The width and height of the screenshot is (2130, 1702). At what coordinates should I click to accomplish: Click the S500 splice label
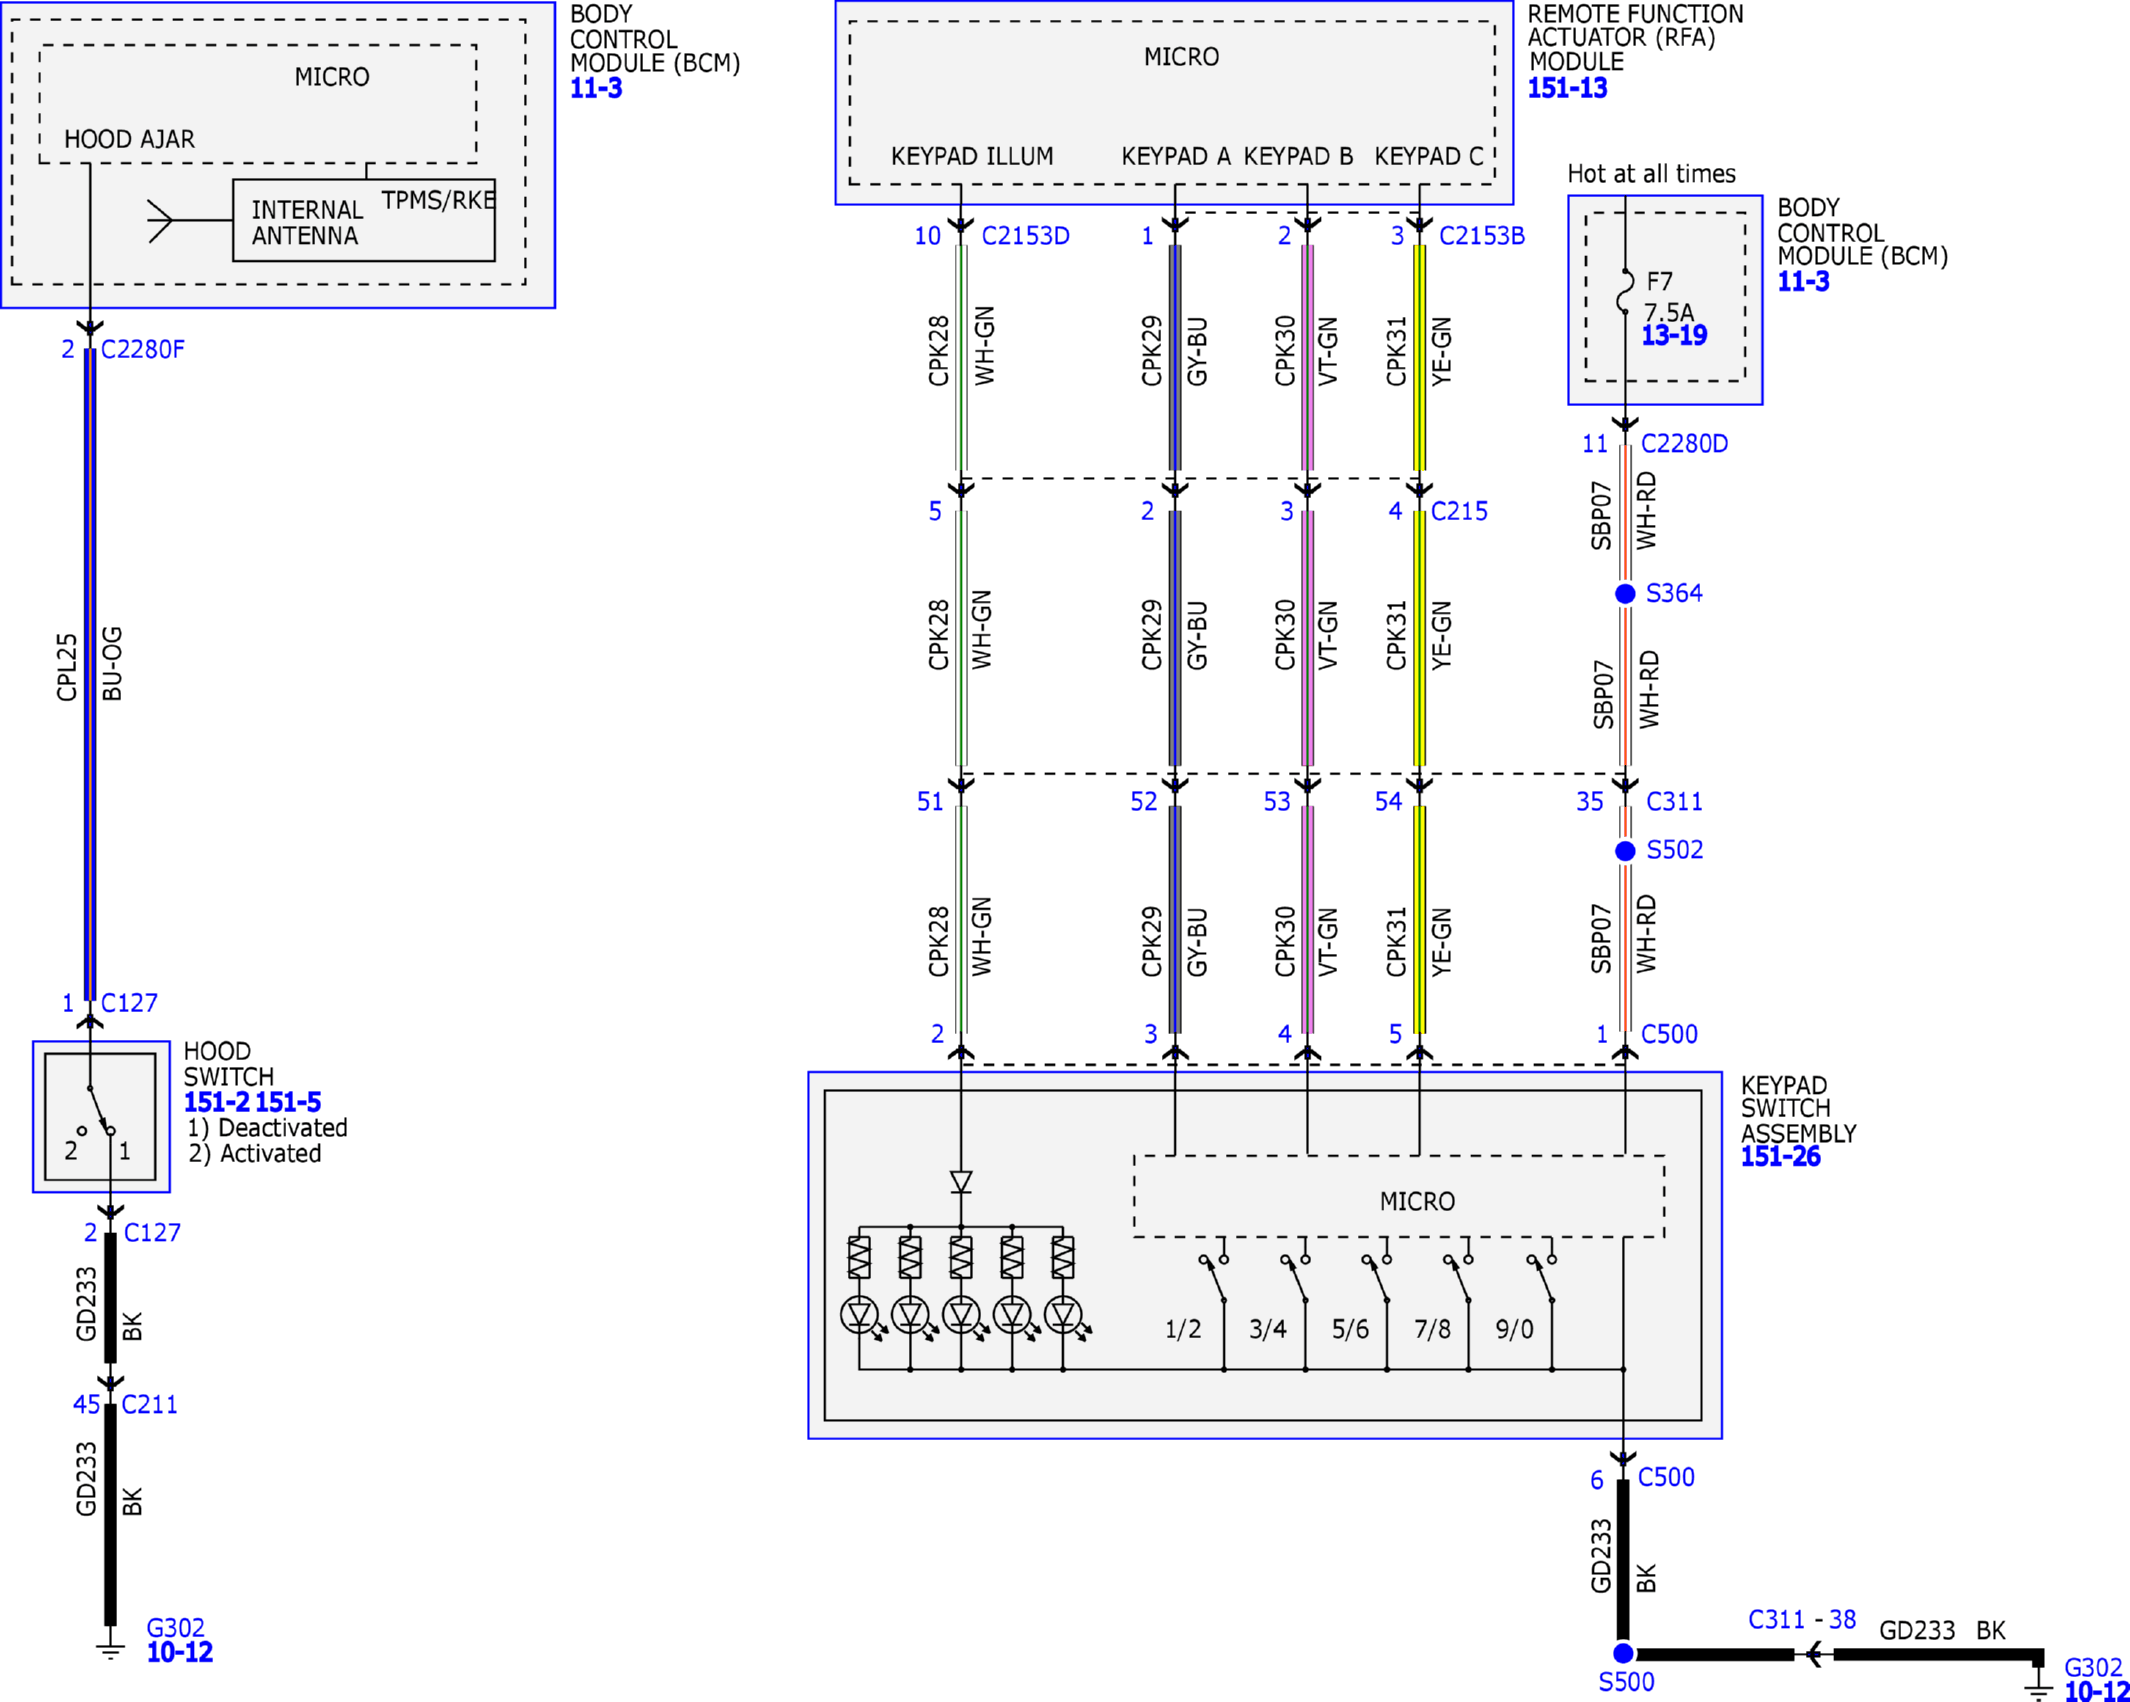pos(1626,1683)
